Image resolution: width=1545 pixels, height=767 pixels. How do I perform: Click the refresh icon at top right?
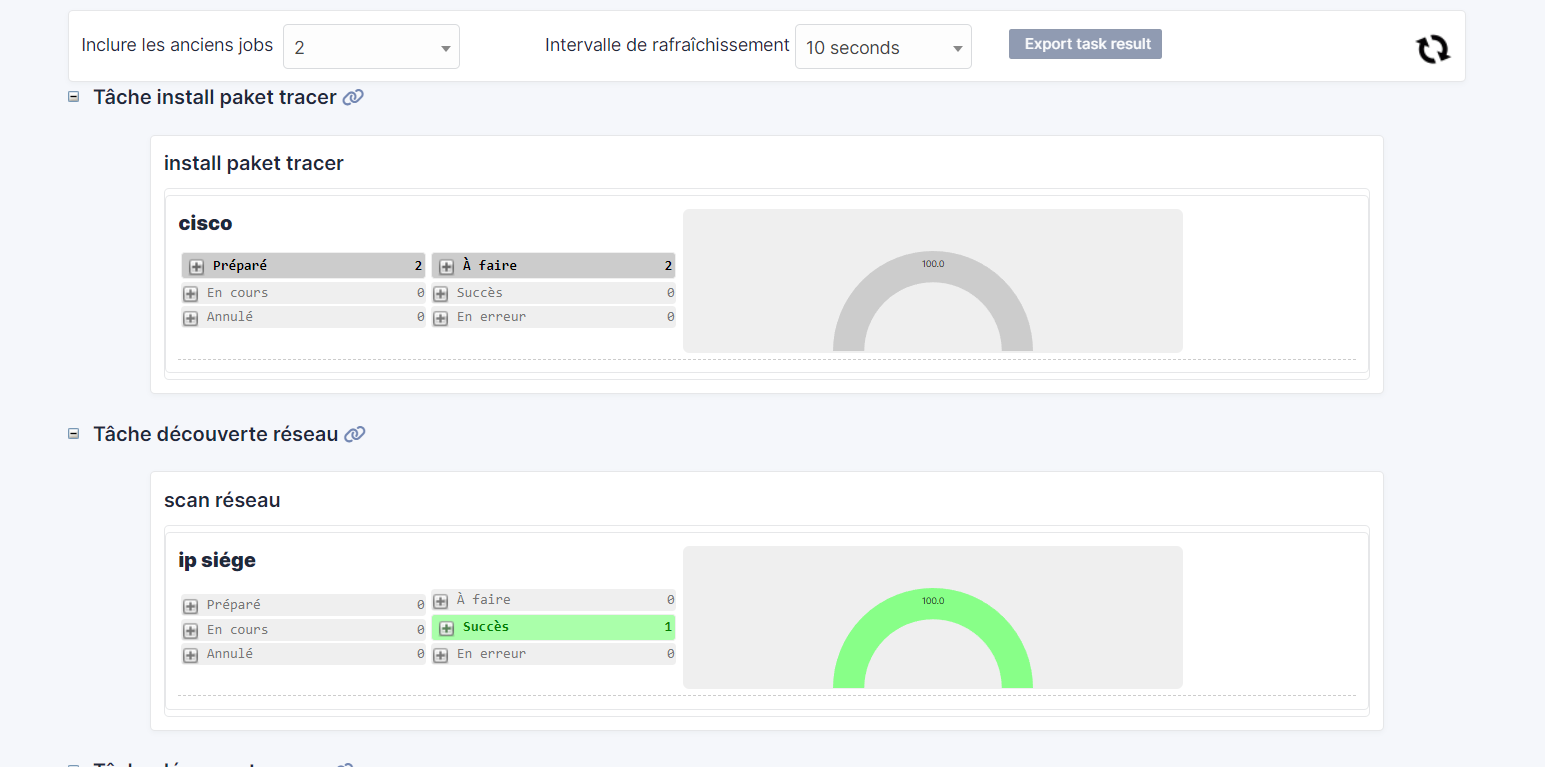coord(1433,47)
